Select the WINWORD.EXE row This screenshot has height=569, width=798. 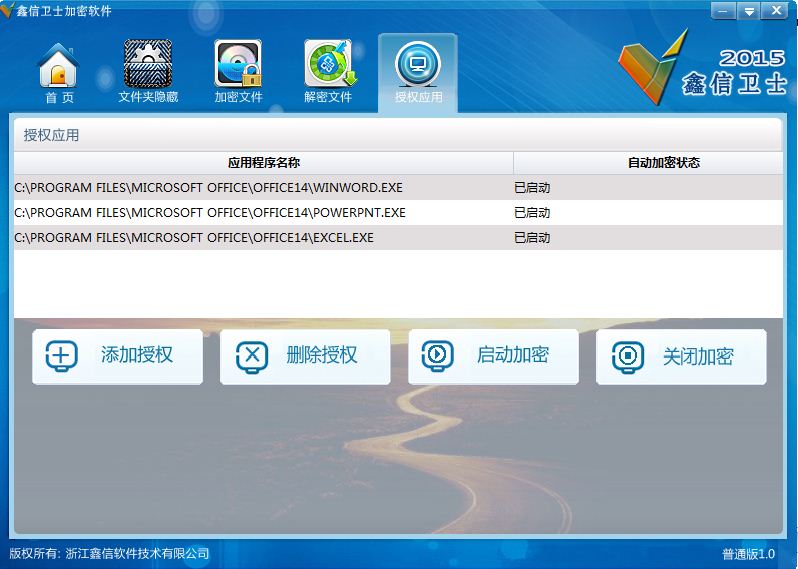[208, 188]
